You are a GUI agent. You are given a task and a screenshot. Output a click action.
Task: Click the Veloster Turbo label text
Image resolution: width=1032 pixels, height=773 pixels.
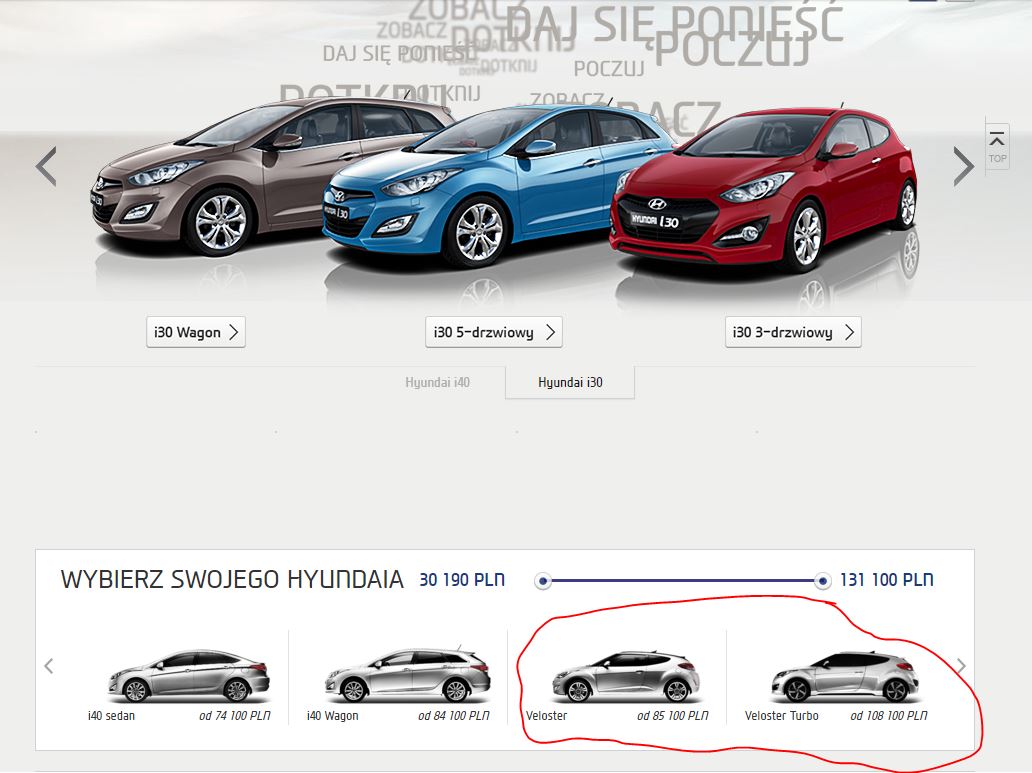781,716
